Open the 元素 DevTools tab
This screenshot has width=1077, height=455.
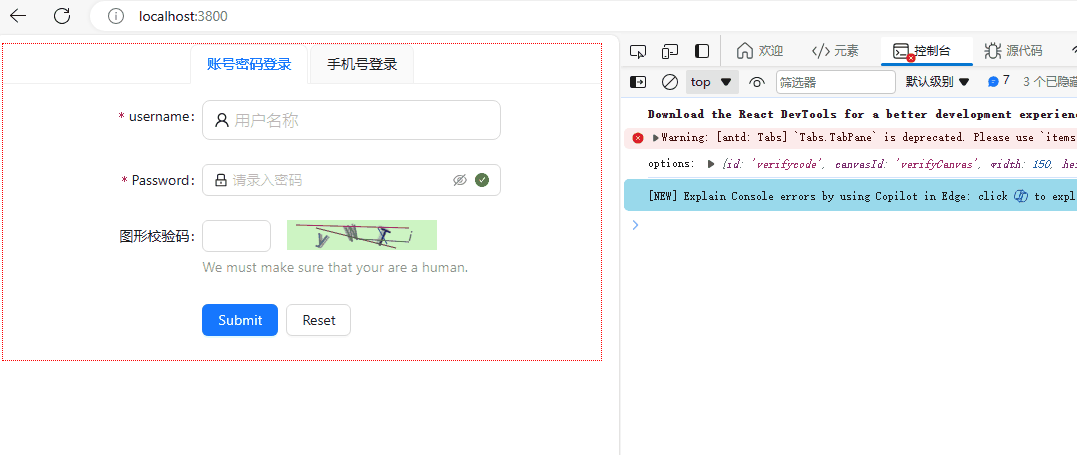835,51
